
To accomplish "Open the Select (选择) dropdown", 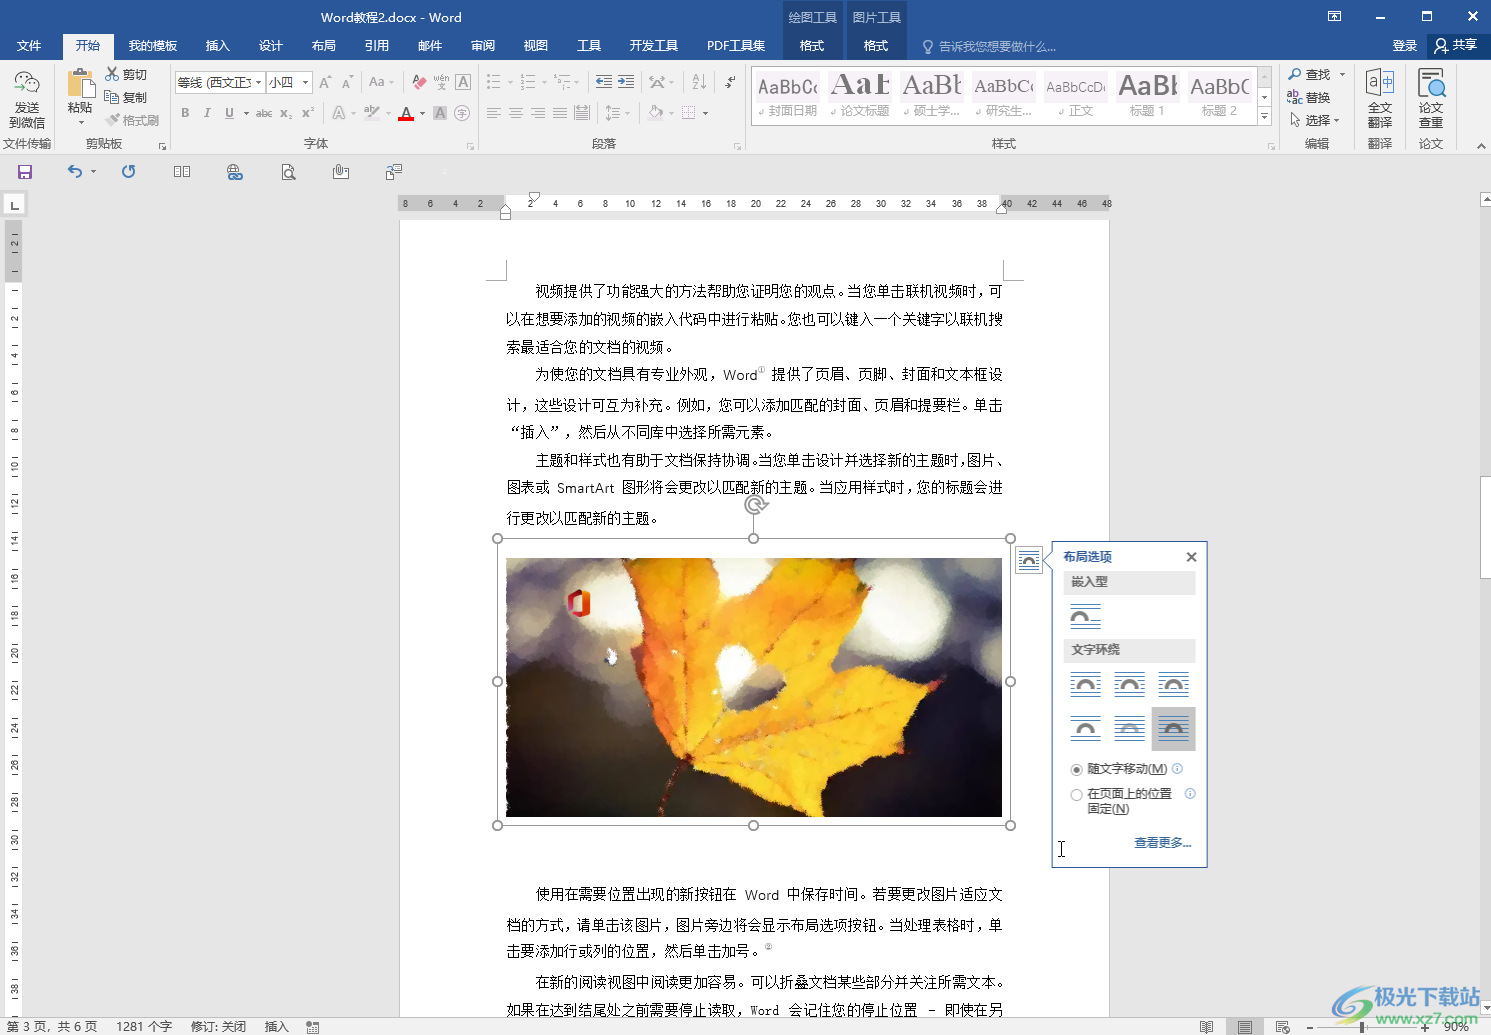I will pyautogui.click(x=1314, y=120).
